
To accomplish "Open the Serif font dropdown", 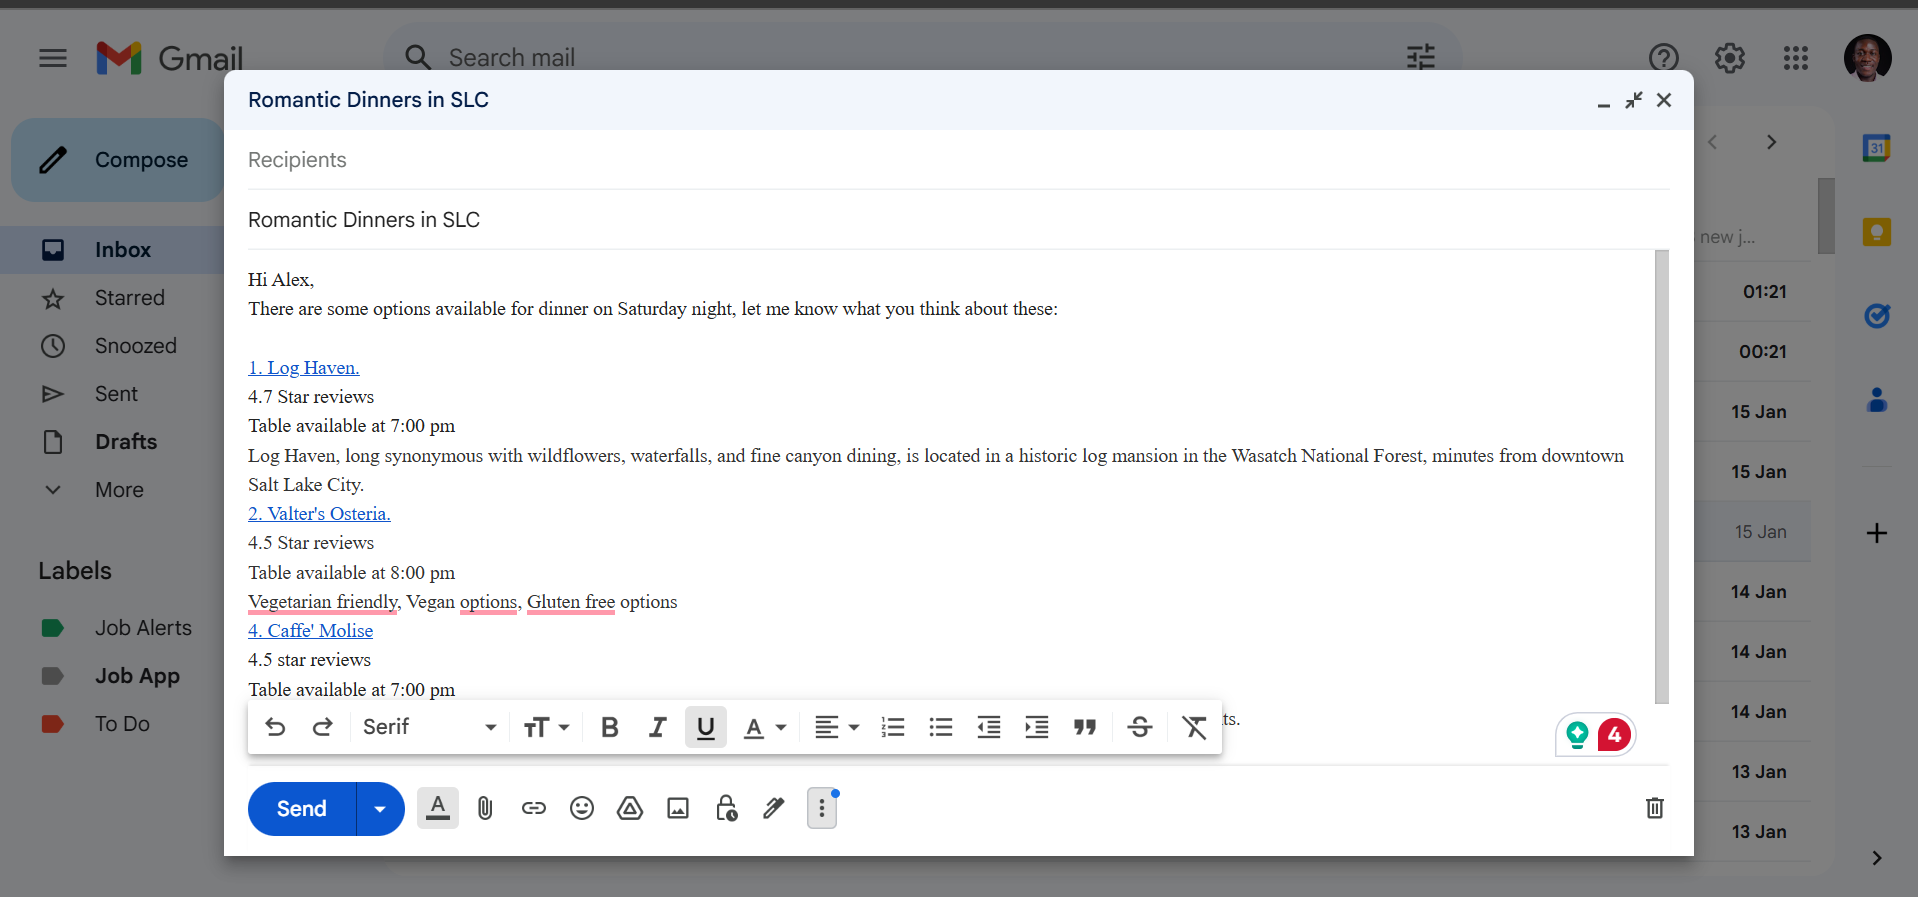I will (x=429, y=727).
